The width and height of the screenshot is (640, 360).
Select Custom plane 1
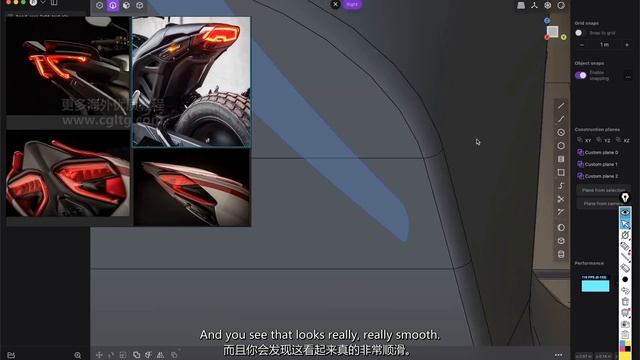pyautogui.click(x=598, y=164)
